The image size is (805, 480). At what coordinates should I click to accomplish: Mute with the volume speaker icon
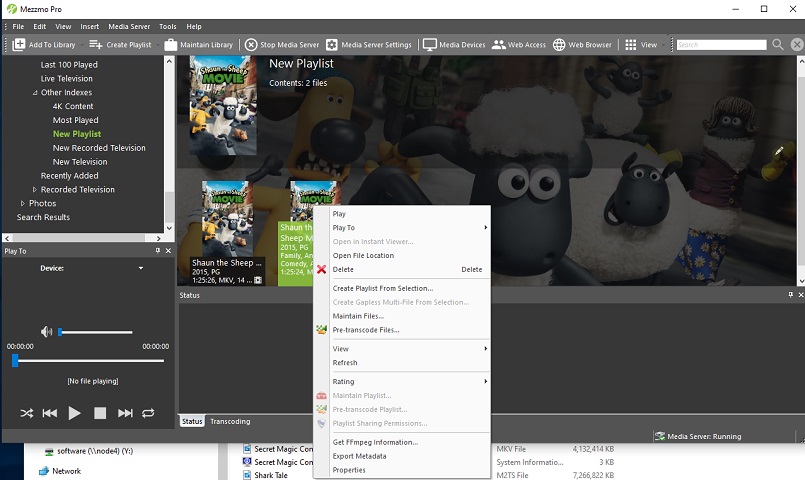pos(47,332)
